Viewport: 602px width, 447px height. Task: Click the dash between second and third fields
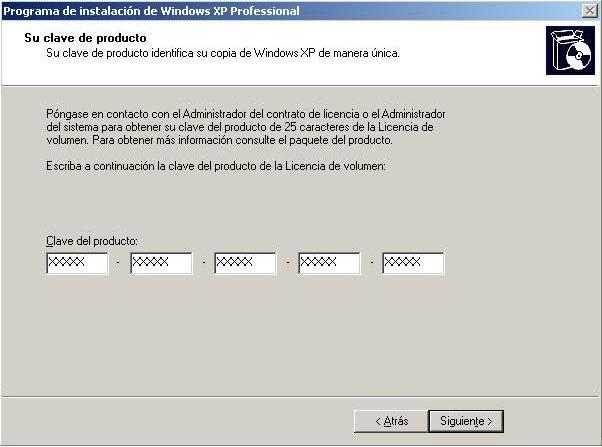pos(203,264)
